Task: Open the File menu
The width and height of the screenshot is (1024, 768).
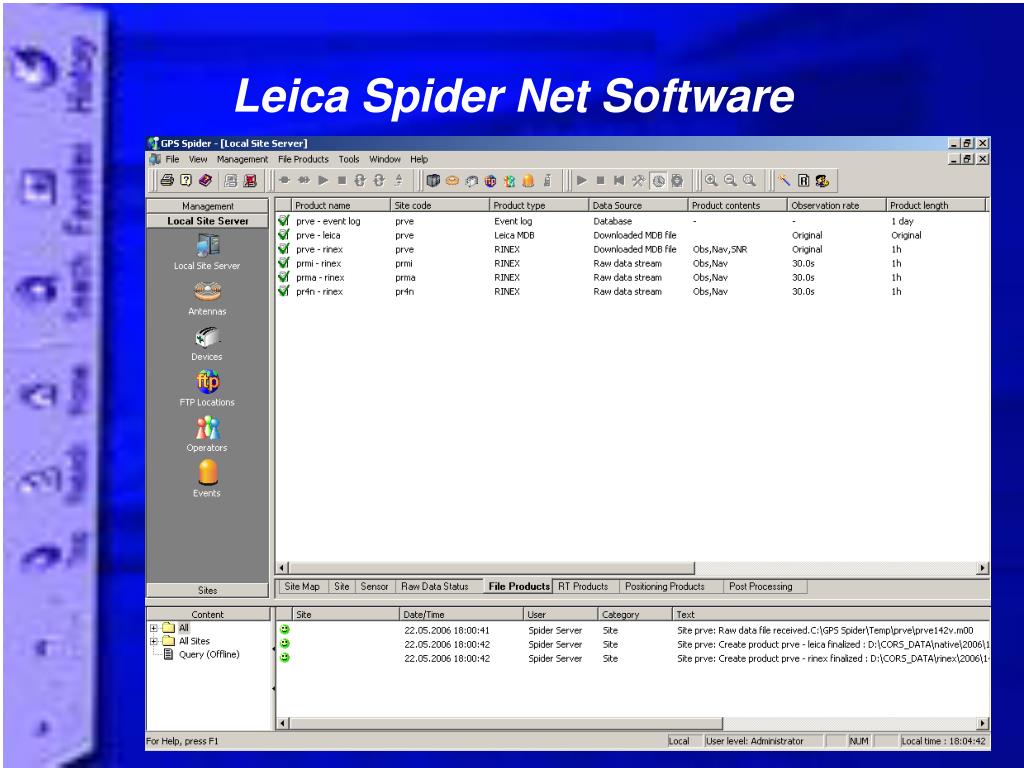Action: click(172, 159)
